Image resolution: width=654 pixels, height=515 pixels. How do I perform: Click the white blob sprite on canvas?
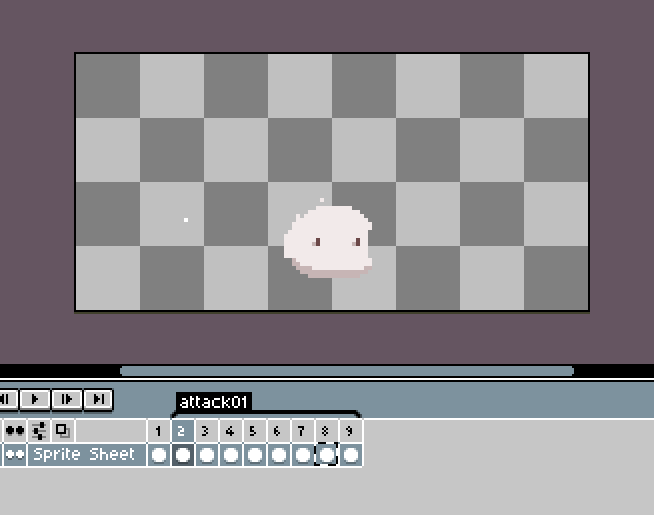328,242
